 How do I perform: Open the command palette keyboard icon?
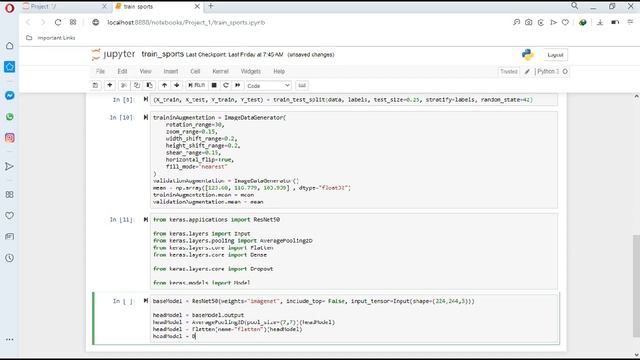tap(302, 85)
